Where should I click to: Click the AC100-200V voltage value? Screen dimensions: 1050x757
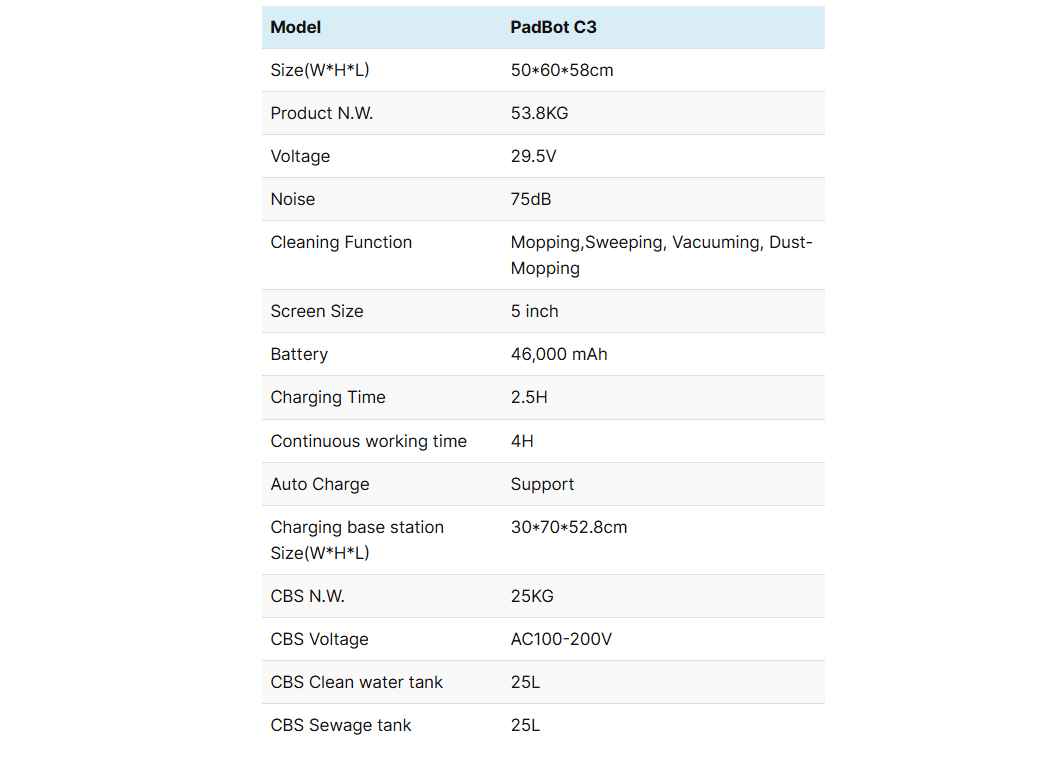coord(561,639)
